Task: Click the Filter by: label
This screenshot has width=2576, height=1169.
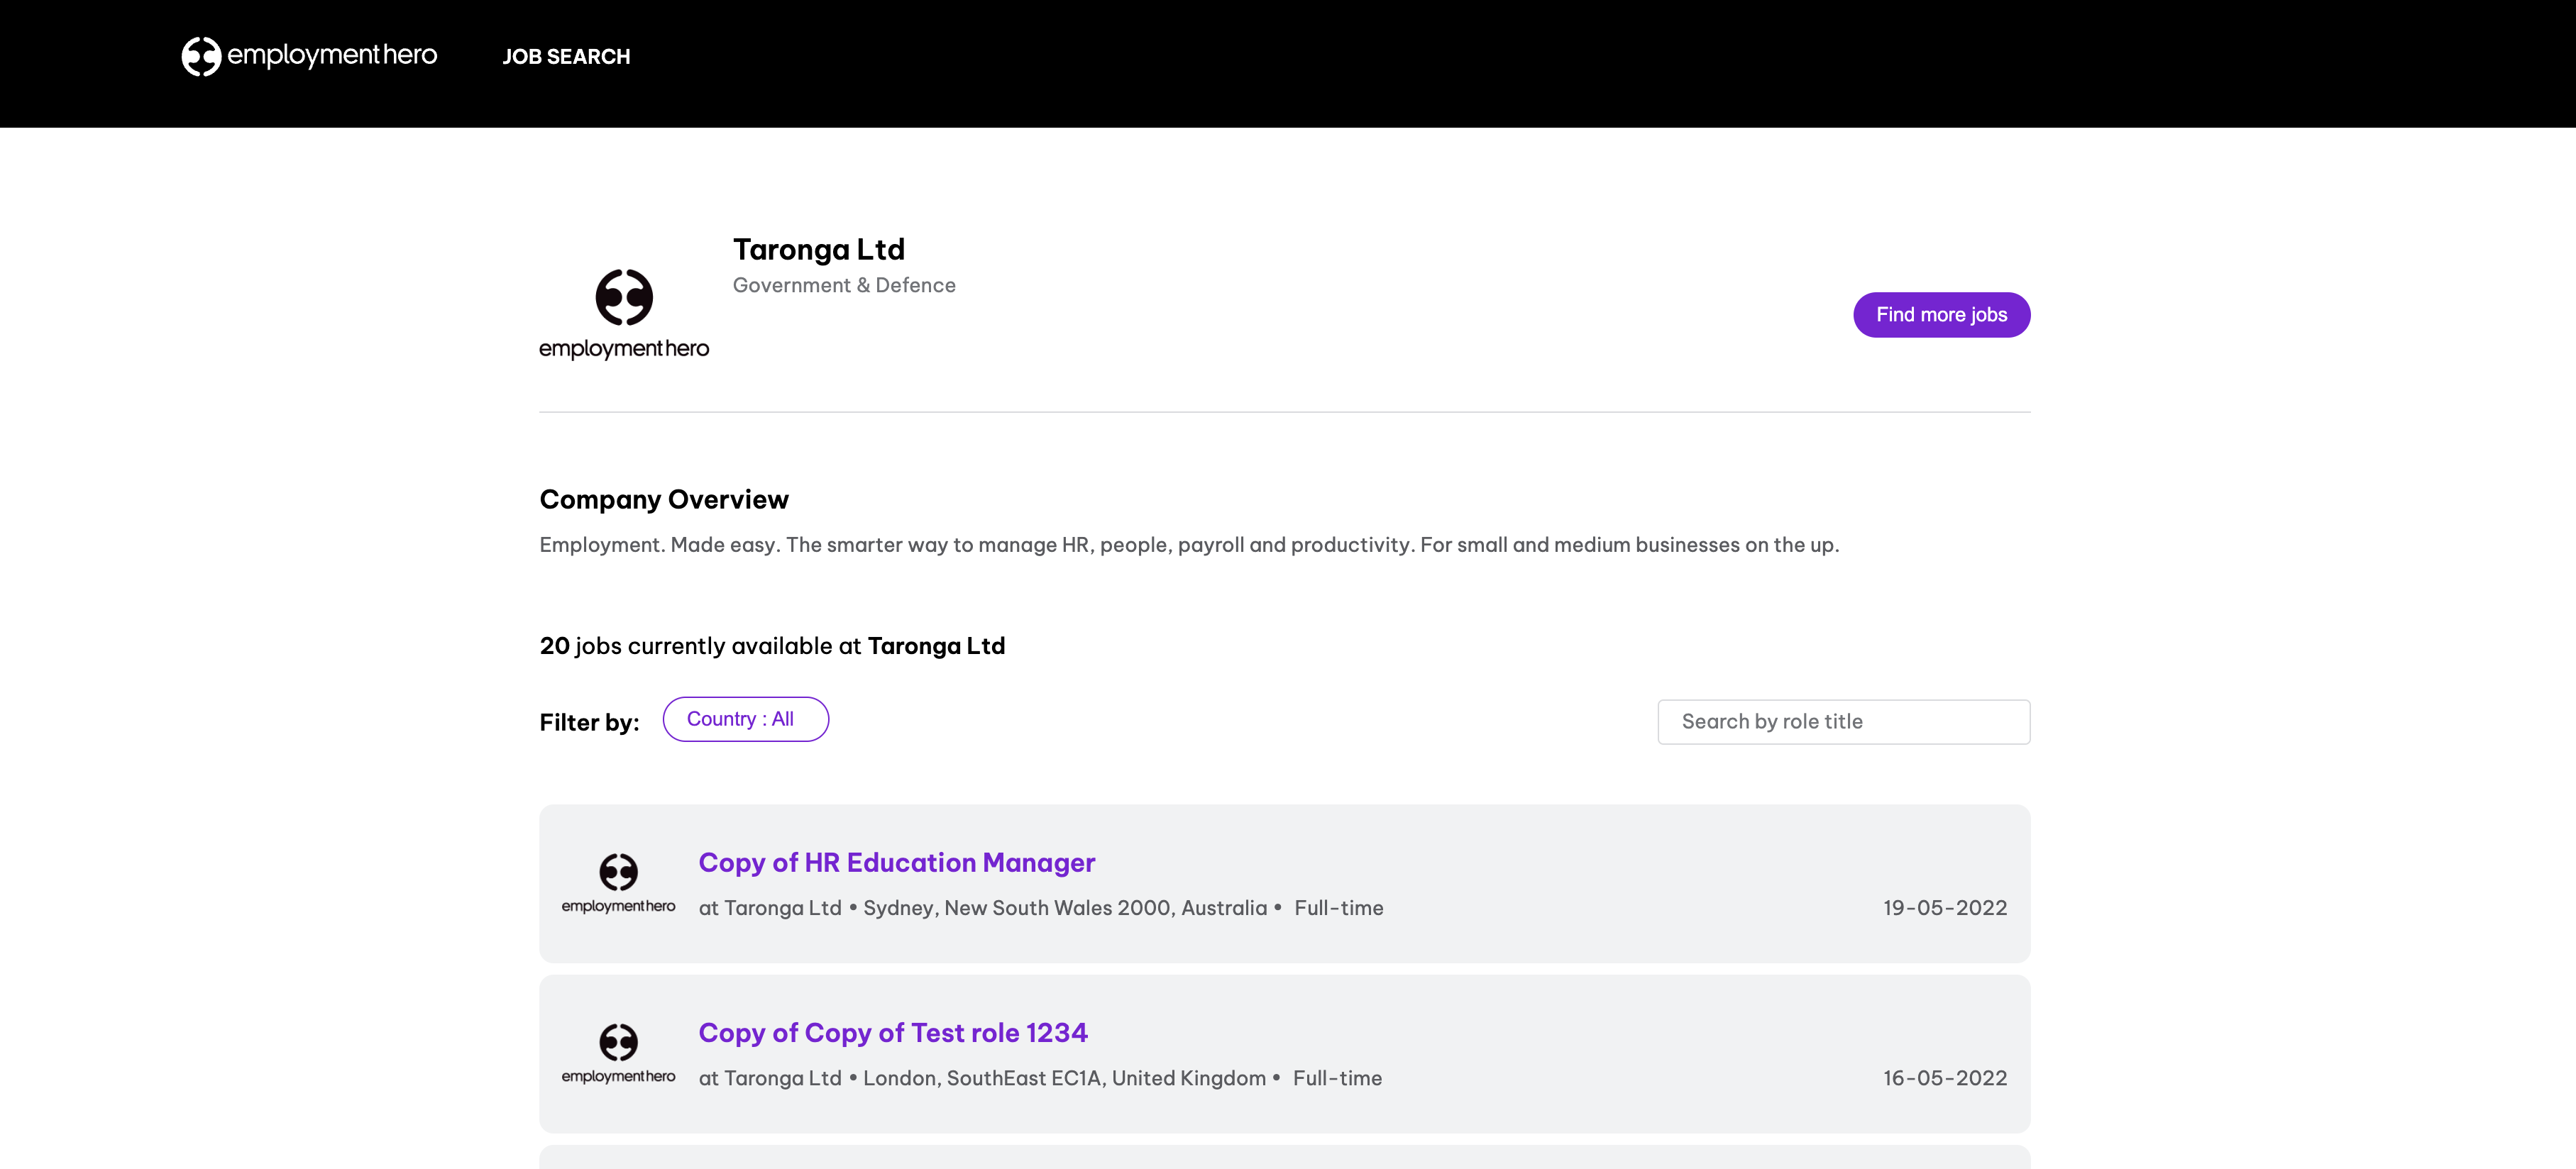Action: [589, 723]
